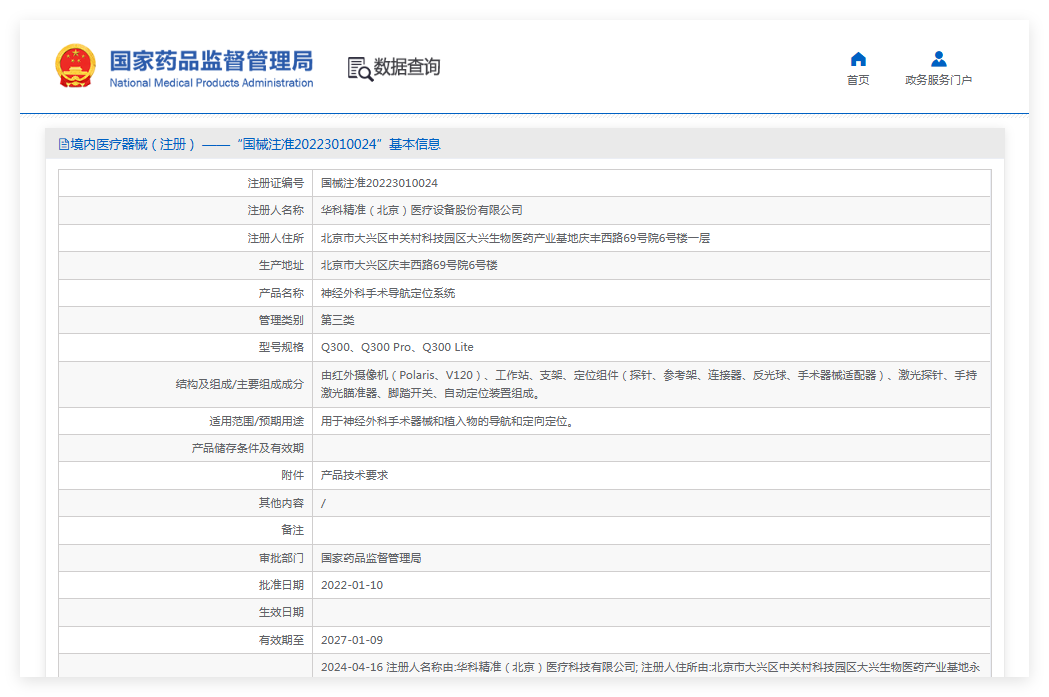Select 国家药品监督管理局 in approval department row

coord(371,558)
